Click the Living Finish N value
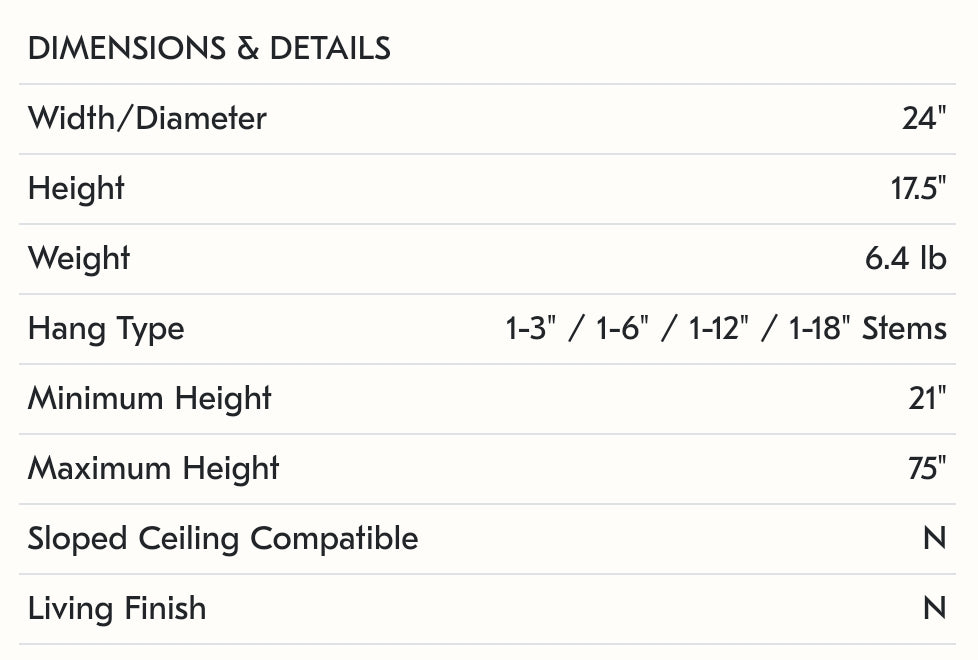978x660 pixels. (934, 609)
